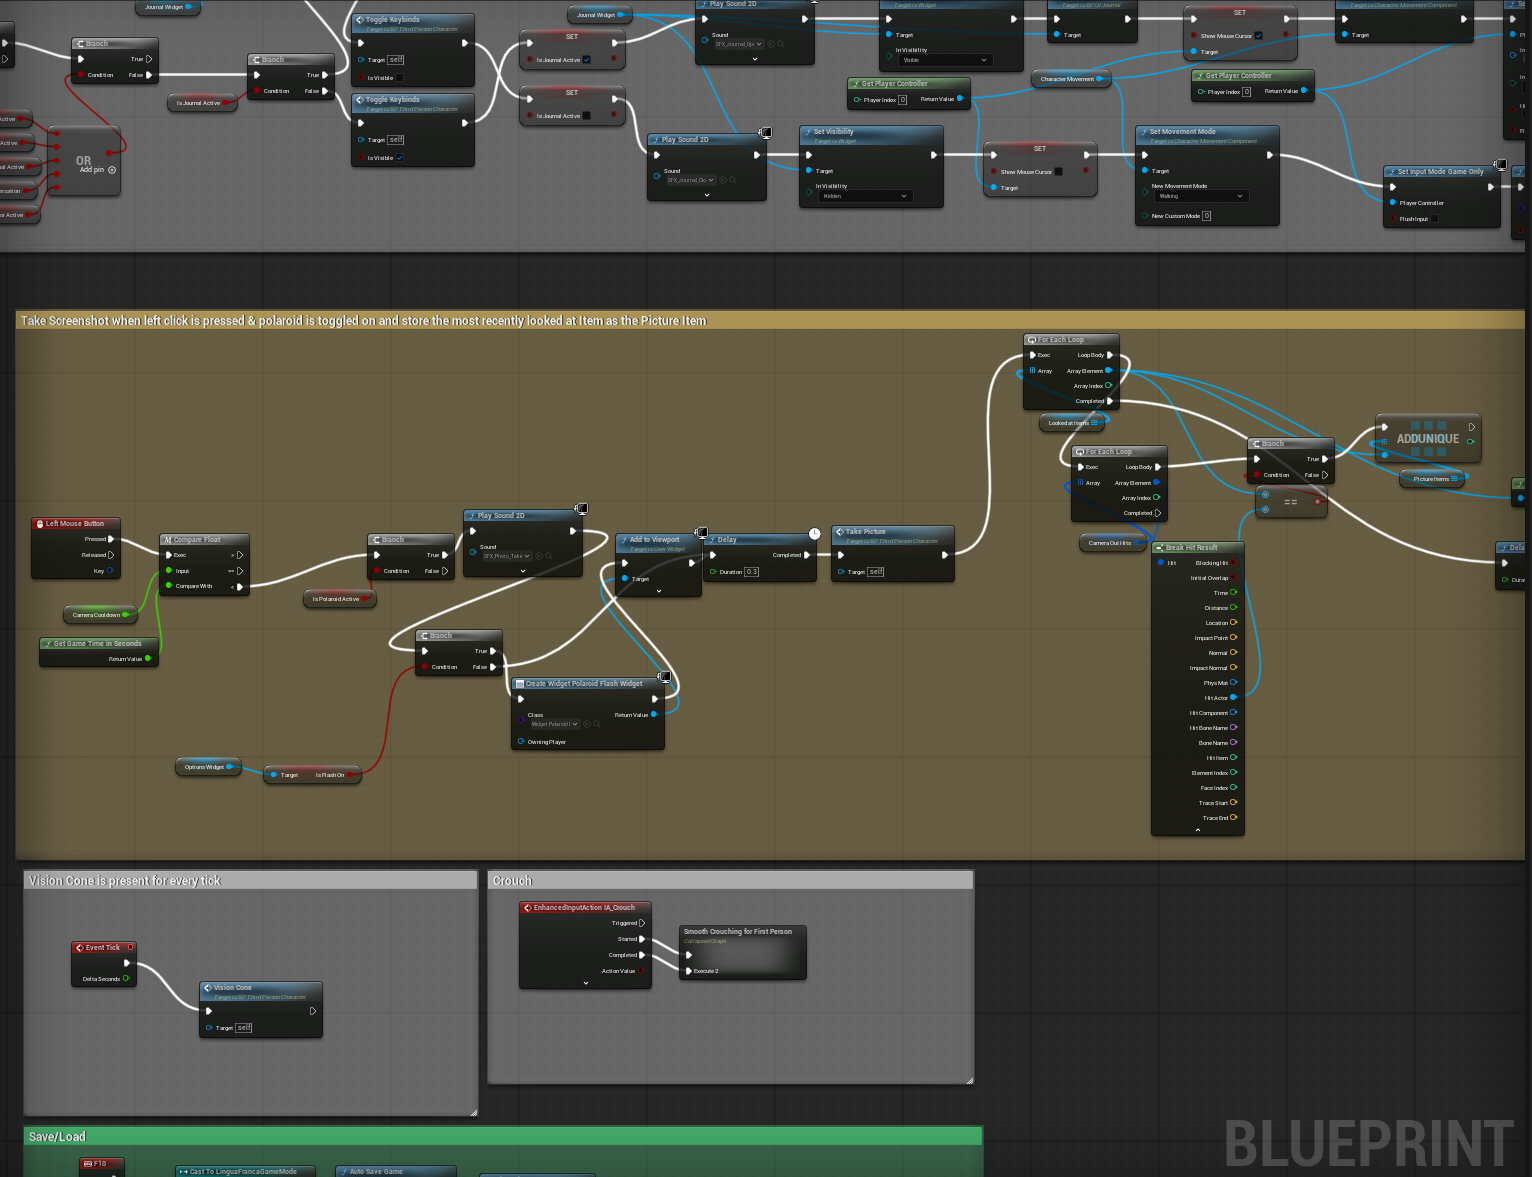Open the In Visibility 'Hidden' dropdown
The height and width of the screenshot is (1177, 1532).
pos(865,196)
